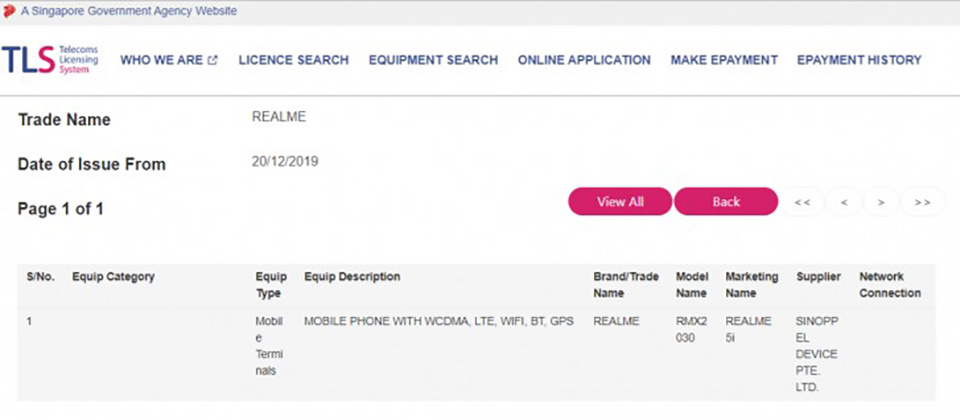
Task: Open the EPAYMENT HISTORY menu item
Action: coord(859,60)
